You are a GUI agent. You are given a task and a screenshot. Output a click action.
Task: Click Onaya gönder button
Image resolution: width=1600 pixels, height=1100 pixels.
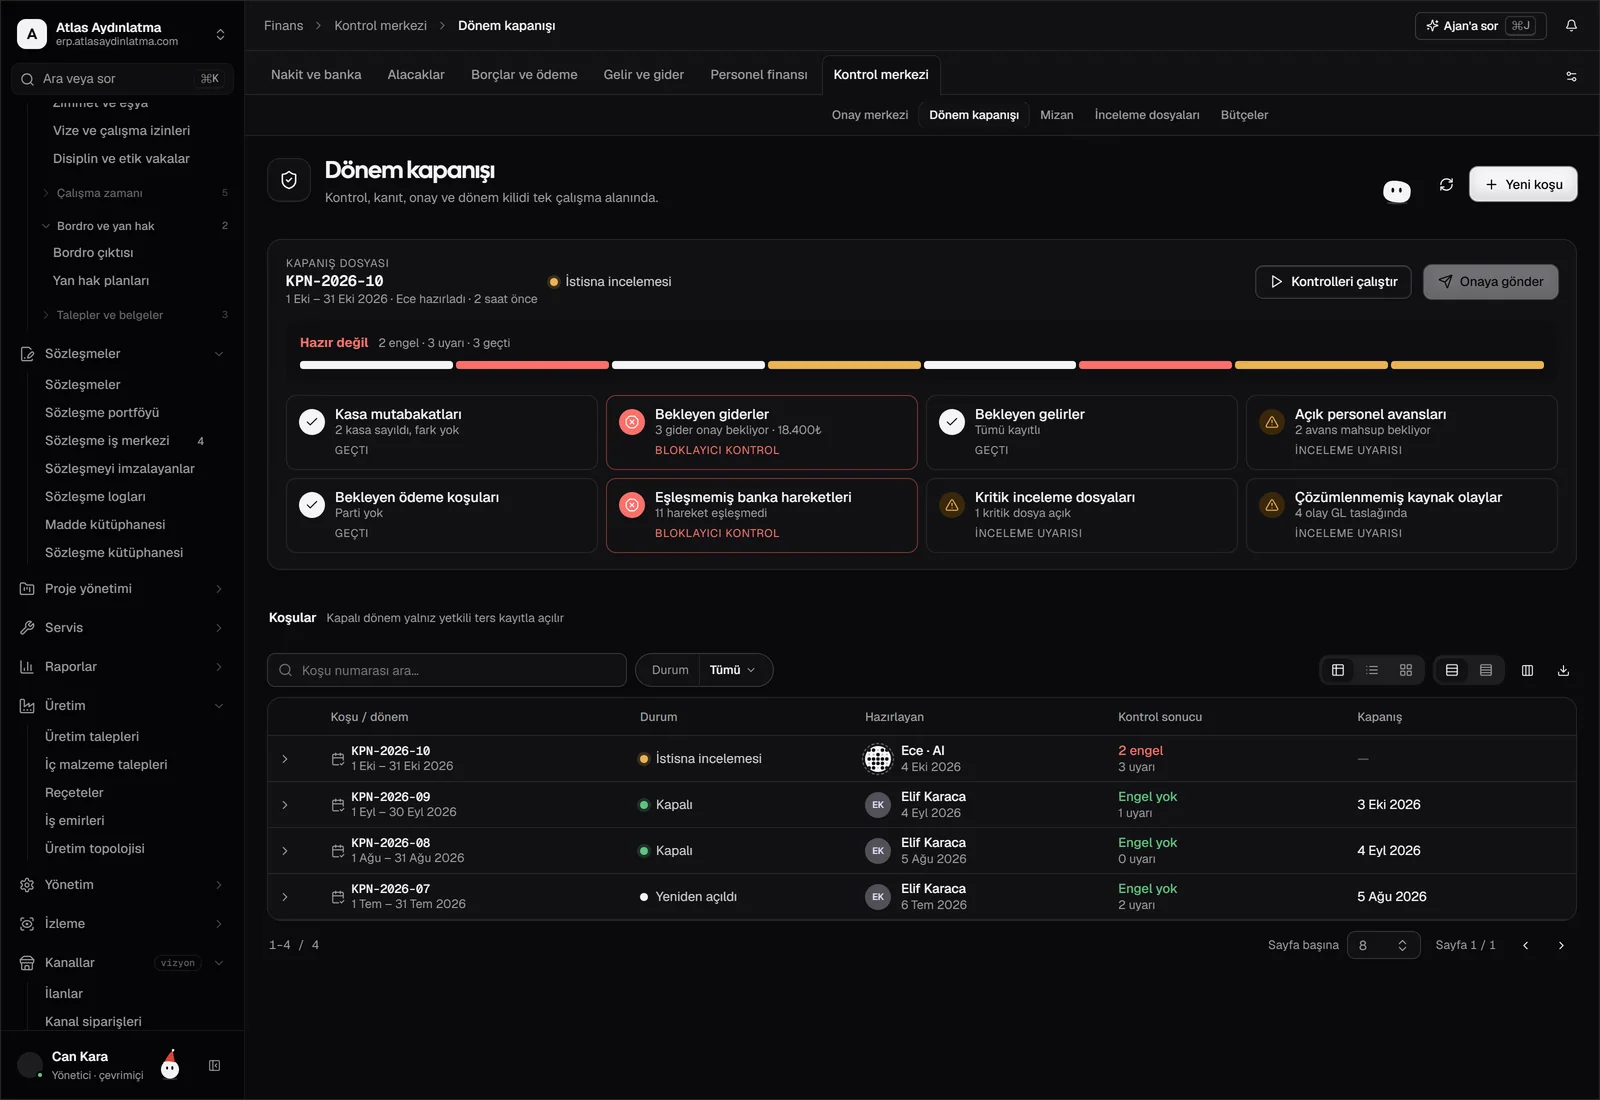pyautogui.click(x=1490, y=282)
